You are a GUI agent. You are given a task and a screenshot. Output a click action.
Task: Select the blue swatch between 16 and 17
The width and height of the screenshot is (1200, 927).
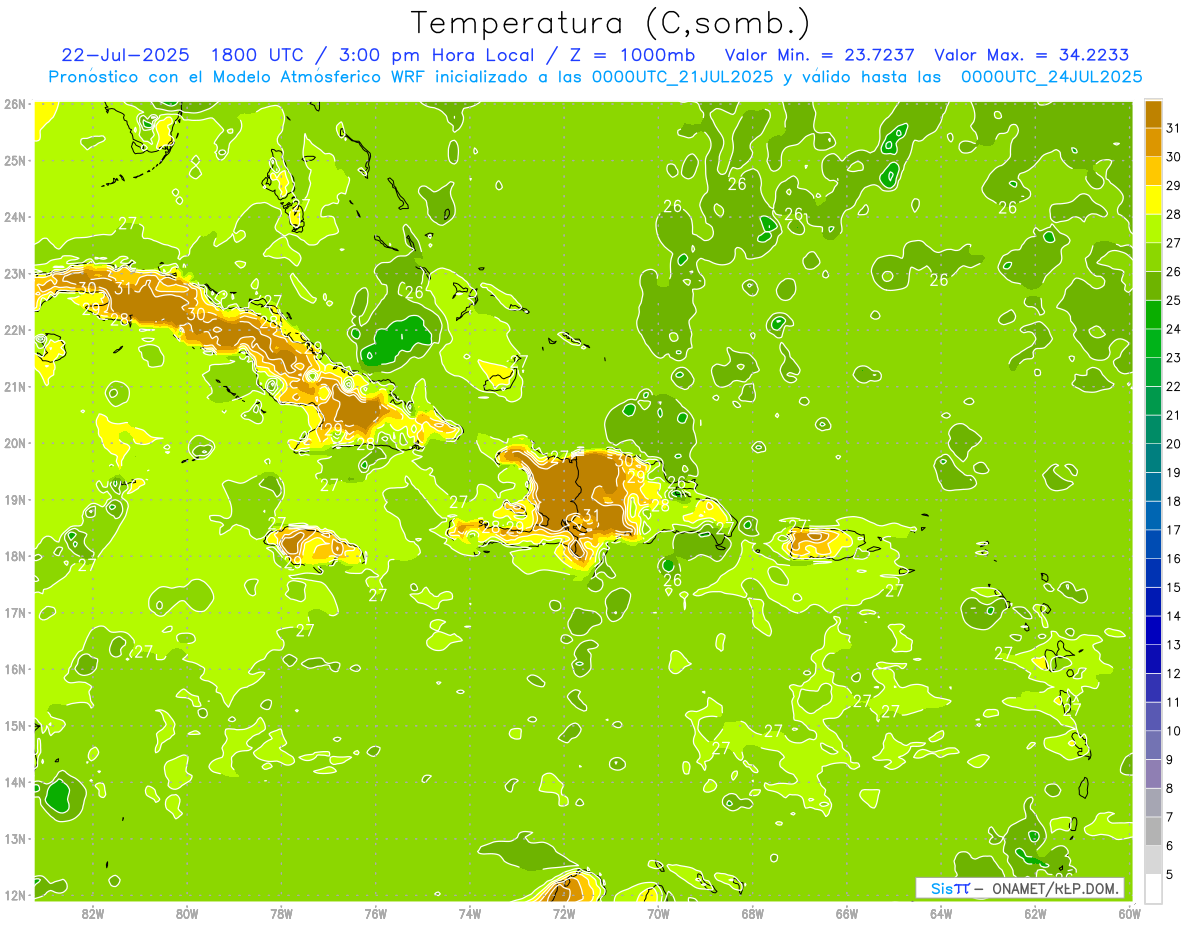[x=1153, y=544]
